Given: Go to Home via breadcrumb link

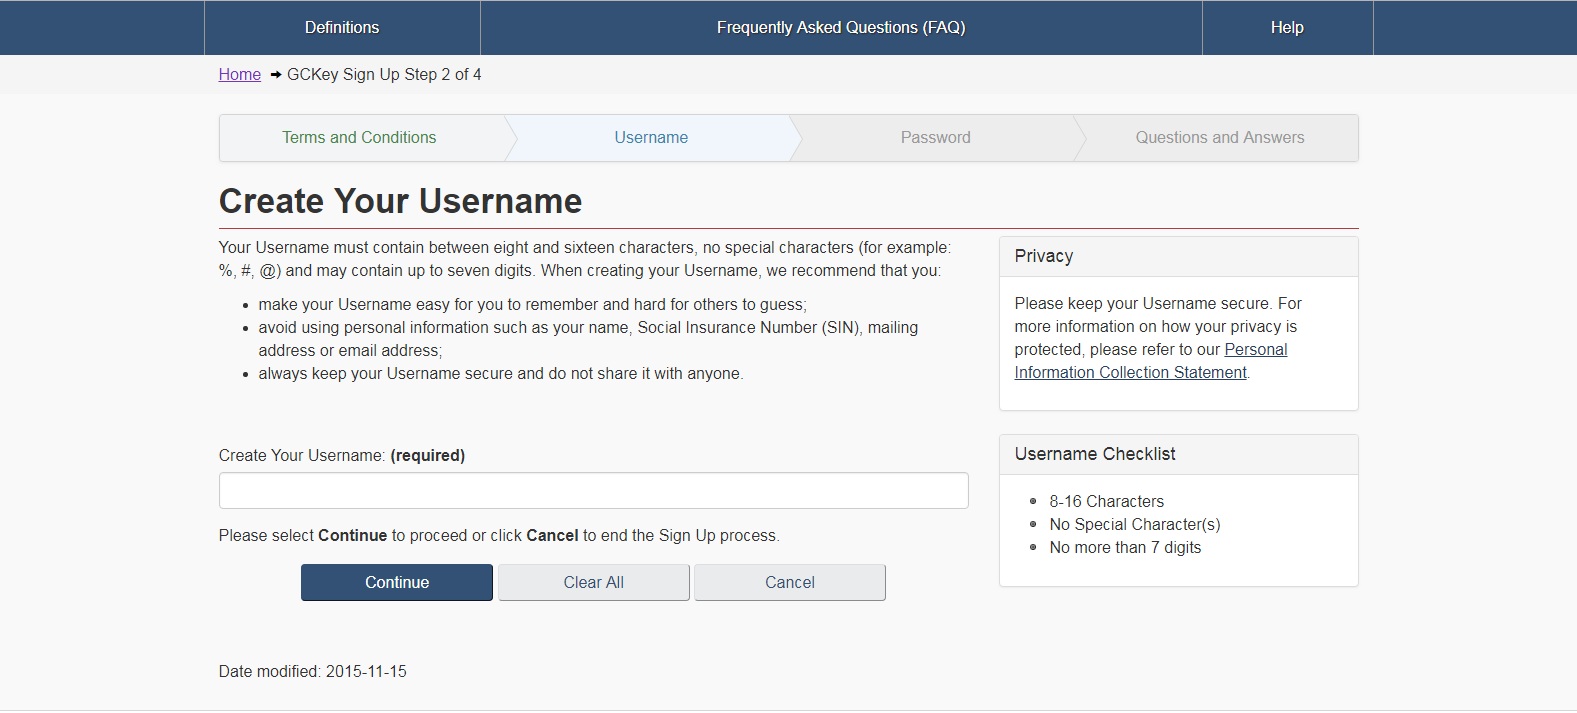Looking at the screenshot, I should [x=240, y=75].
